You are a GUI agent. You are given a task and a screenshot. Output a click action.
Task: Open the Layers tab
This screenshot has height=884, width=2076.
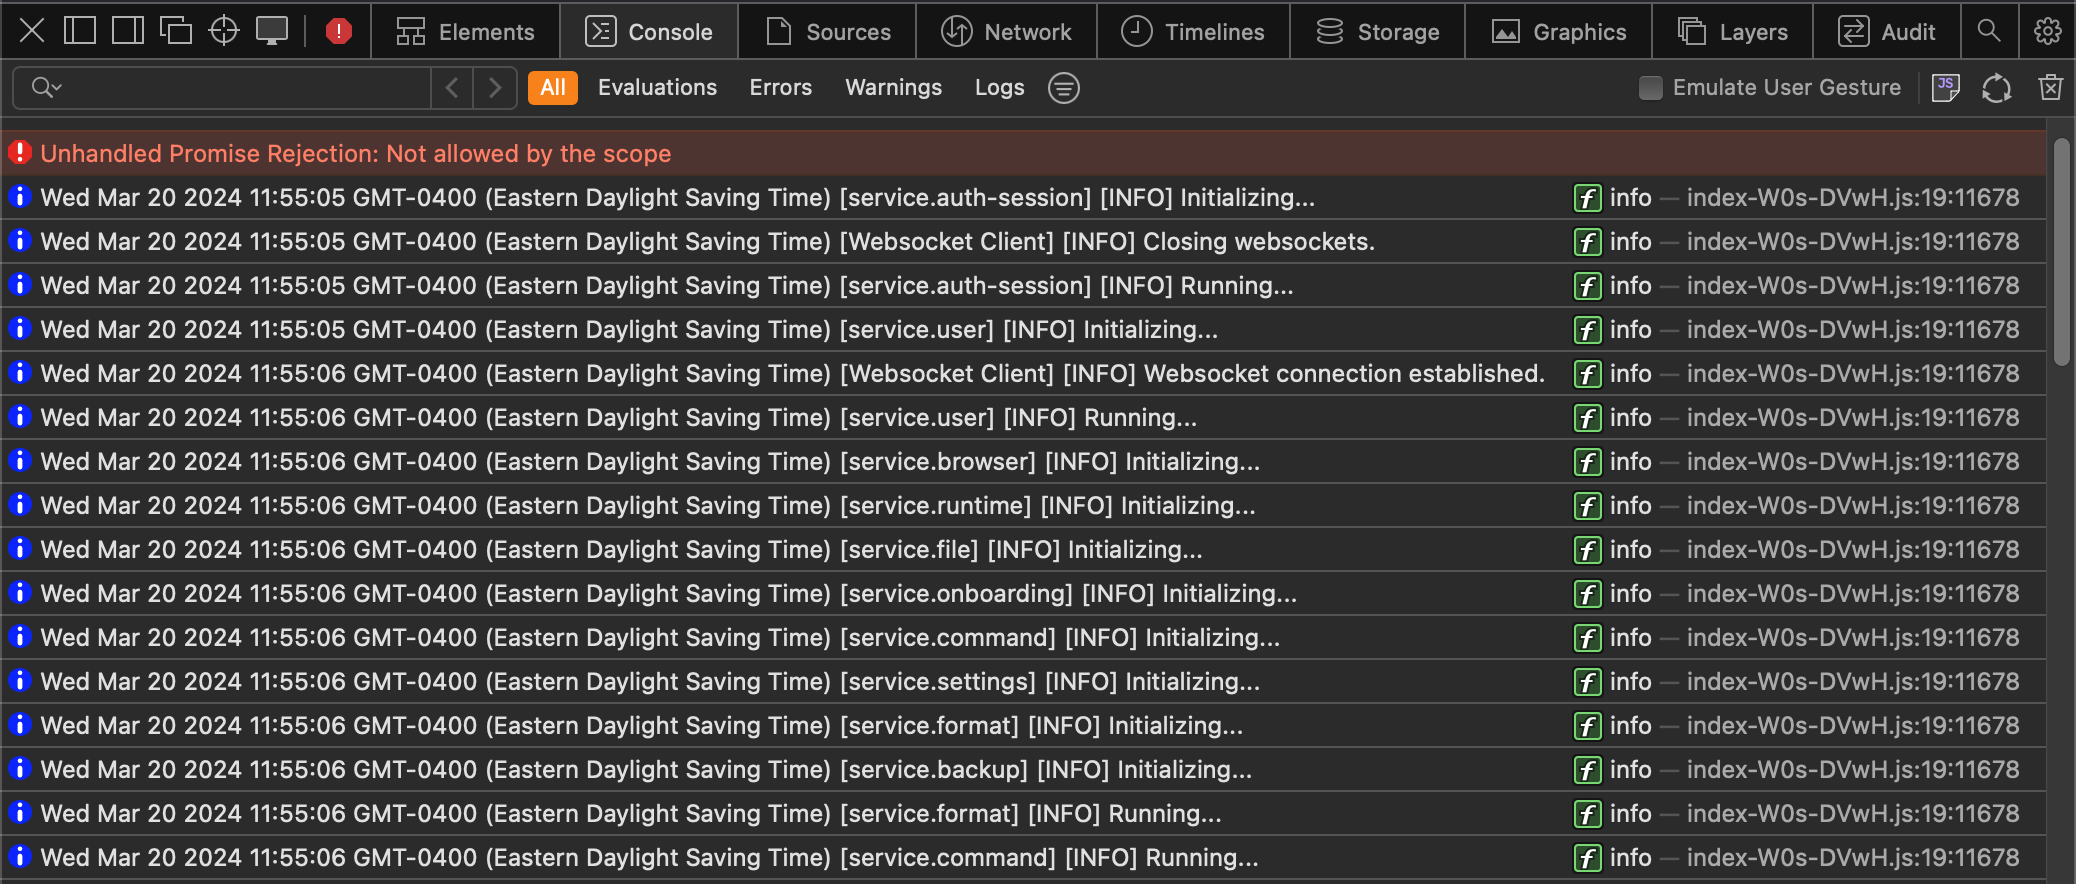1733,32
